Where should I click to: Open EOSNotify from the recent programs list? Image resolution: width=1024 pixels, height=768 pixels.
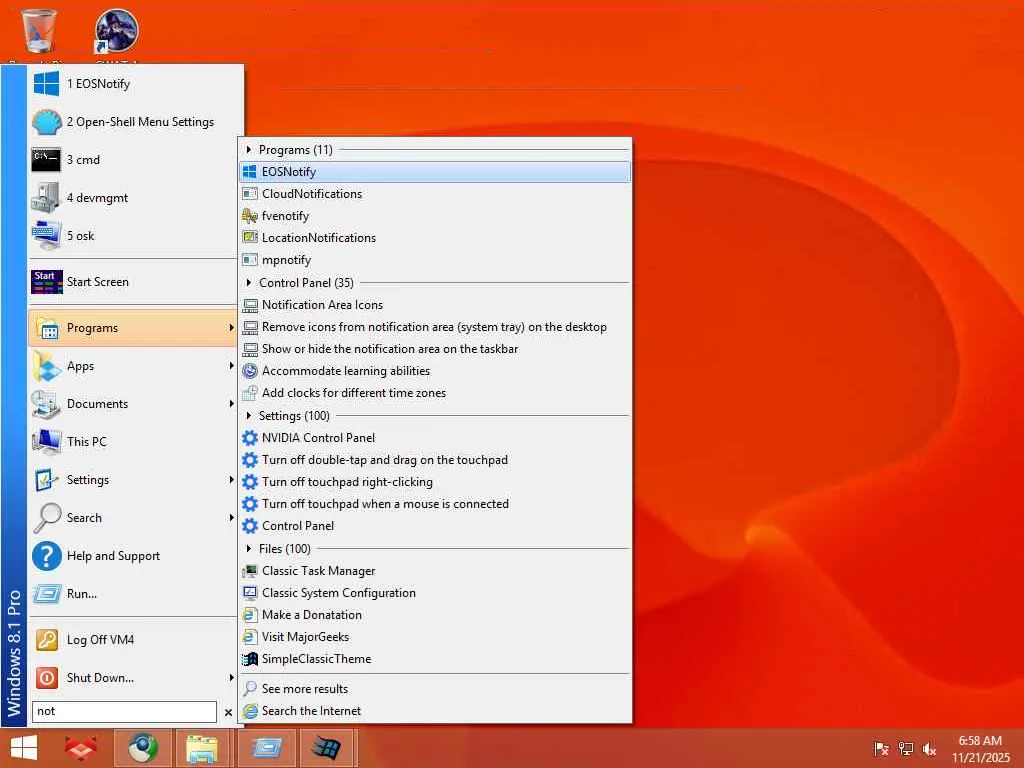click(x=133, y=84)
